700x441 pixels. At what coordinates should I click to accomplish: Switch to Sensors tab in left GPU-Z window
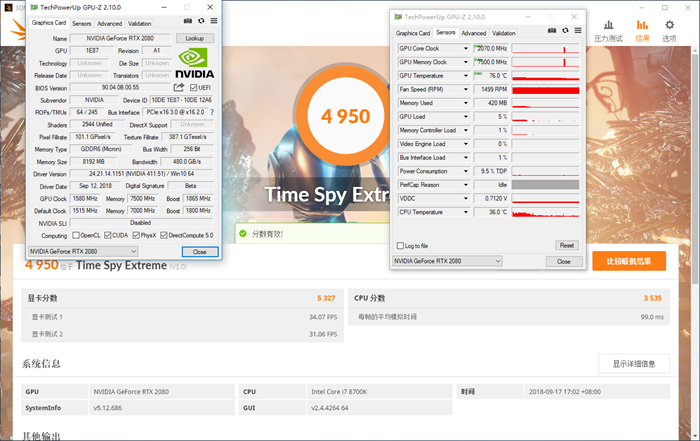coord(81,24)
